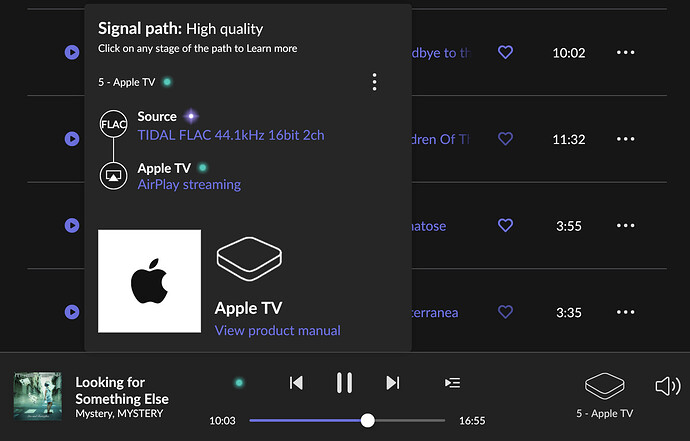Toggle heart on the 3:55 track
690x441 pixels.
[x=505, y=225]
